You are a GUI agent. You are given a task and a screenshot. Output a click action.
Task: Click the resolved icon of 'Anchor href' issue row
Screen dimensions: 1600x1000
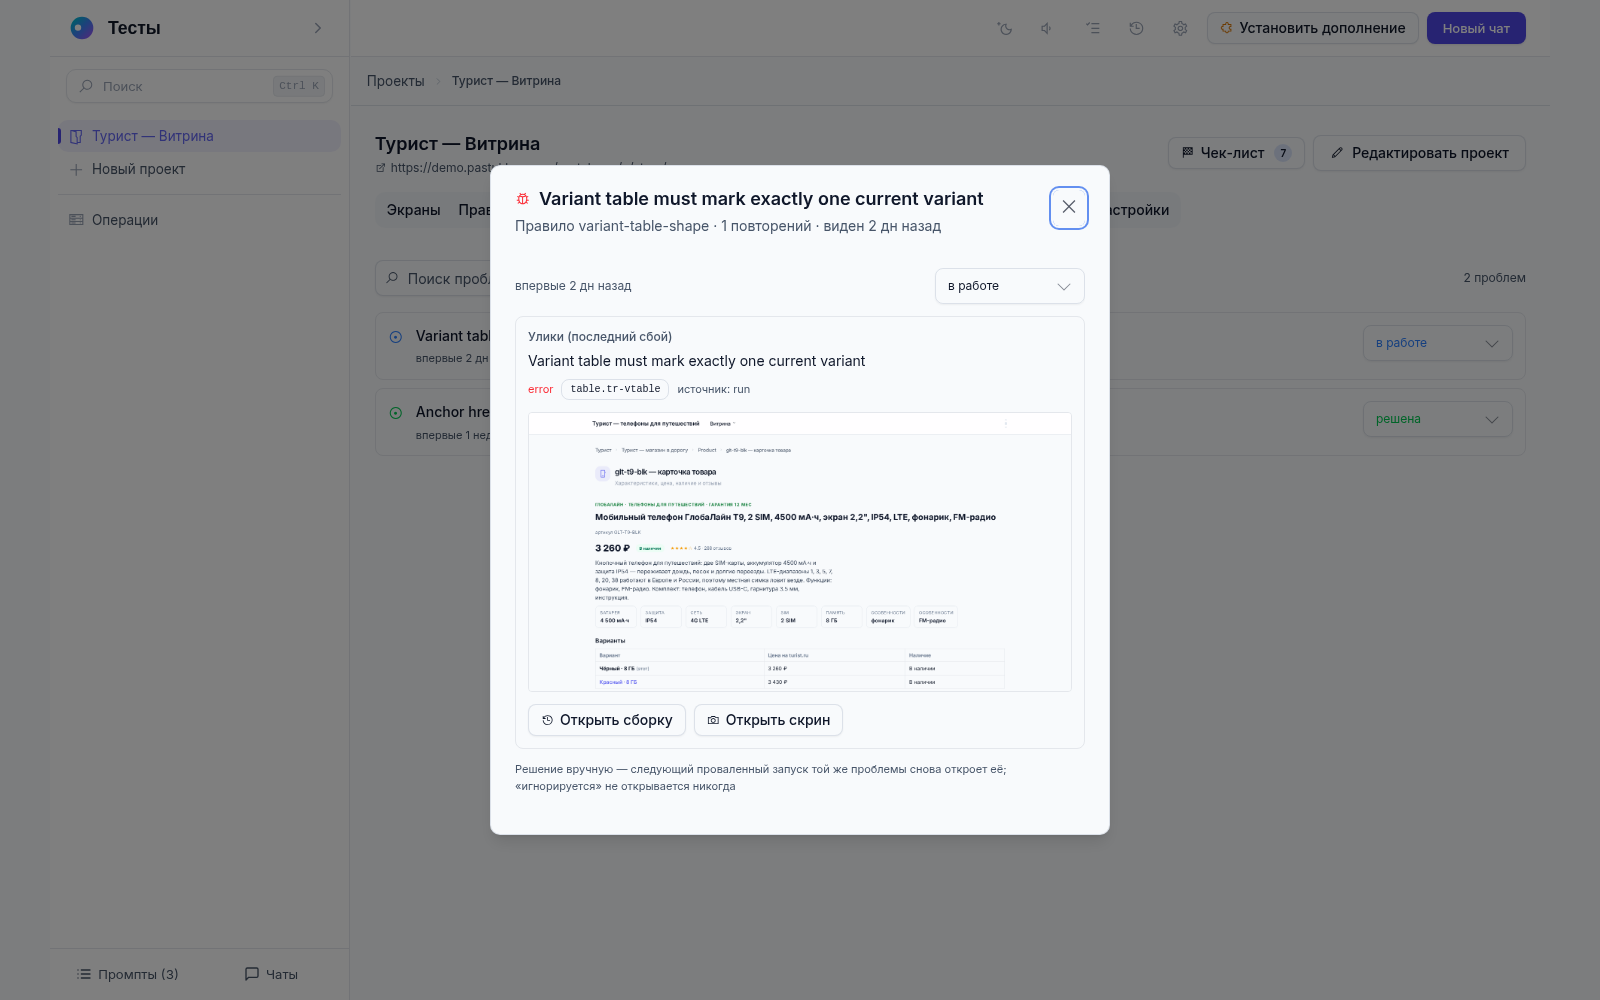396,413
